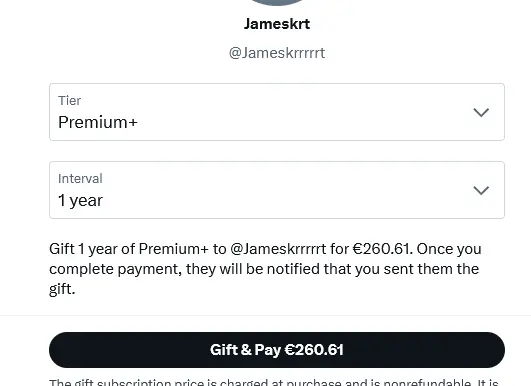This screenshot has width=531, height=386.
Task: Click the 'Tier' field label
Action: [69, 101]
